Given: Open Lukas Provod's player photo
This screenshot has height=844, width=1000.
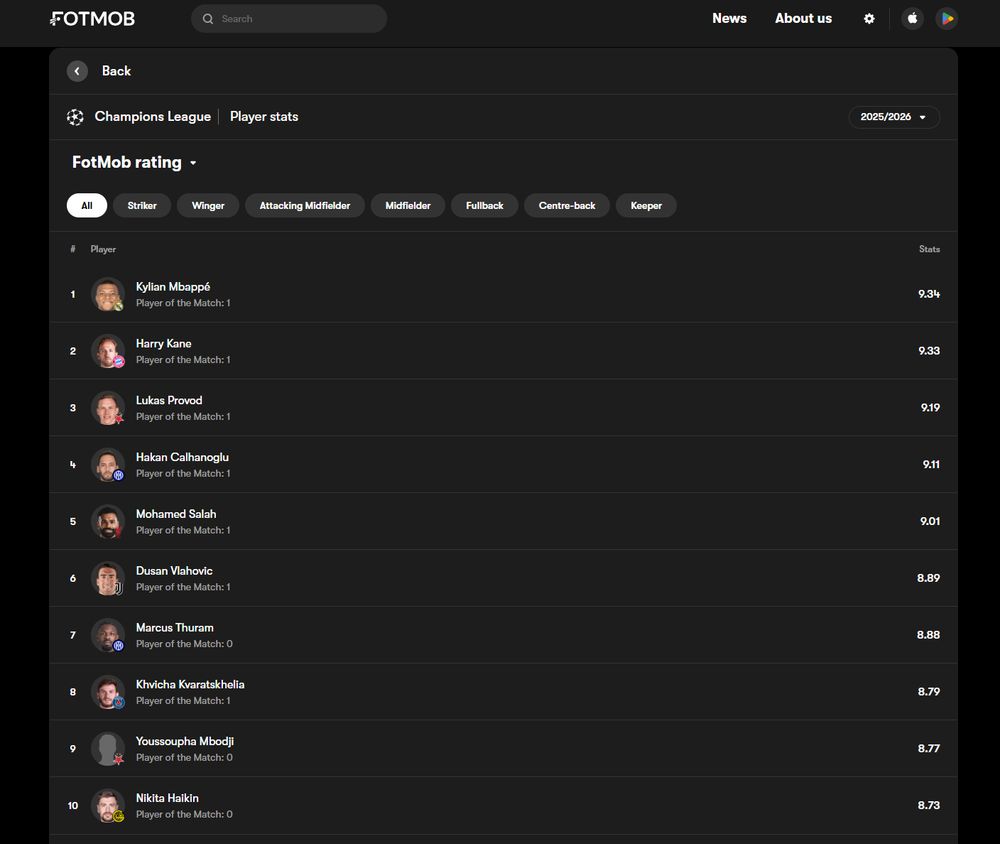Looking at the screenshot, I should tap(108, 408).
